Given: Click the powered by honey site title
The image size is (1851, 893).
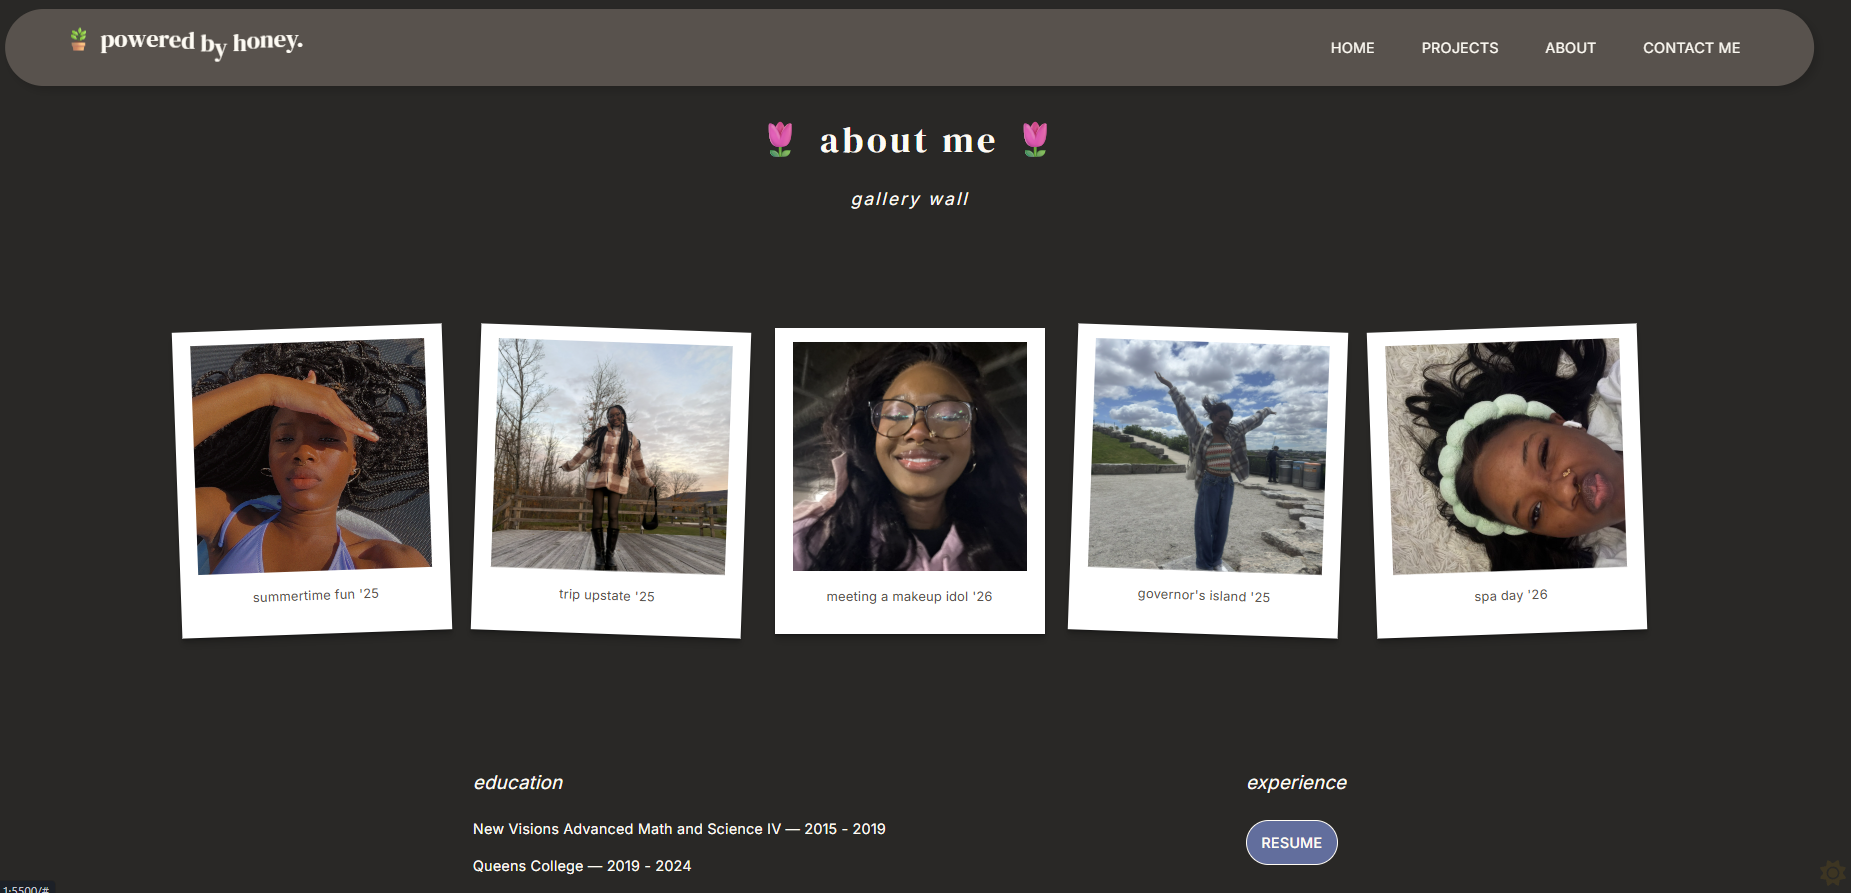Looking at the screenshot, I should (201, 42).
